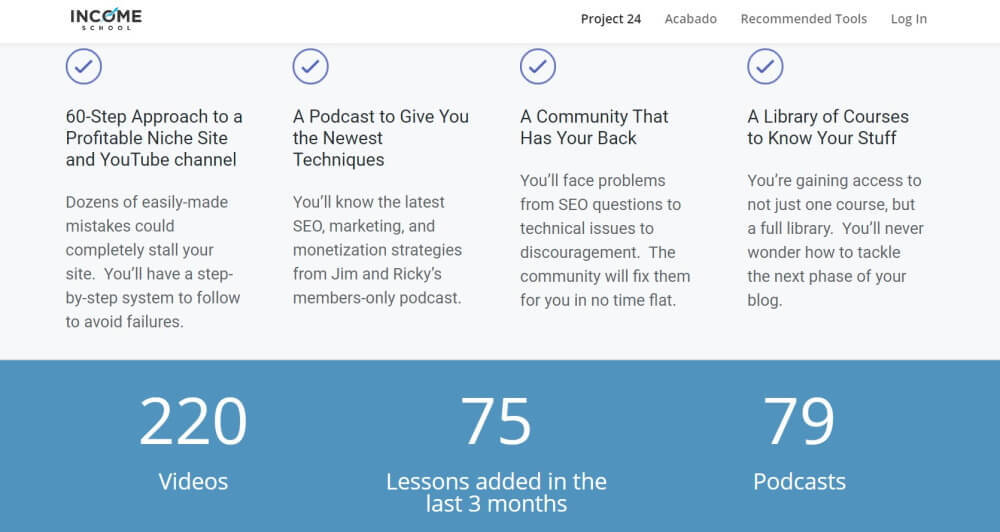Click A Community That Has Your Back heading
1000x532 pixels.
pos(594,127)
